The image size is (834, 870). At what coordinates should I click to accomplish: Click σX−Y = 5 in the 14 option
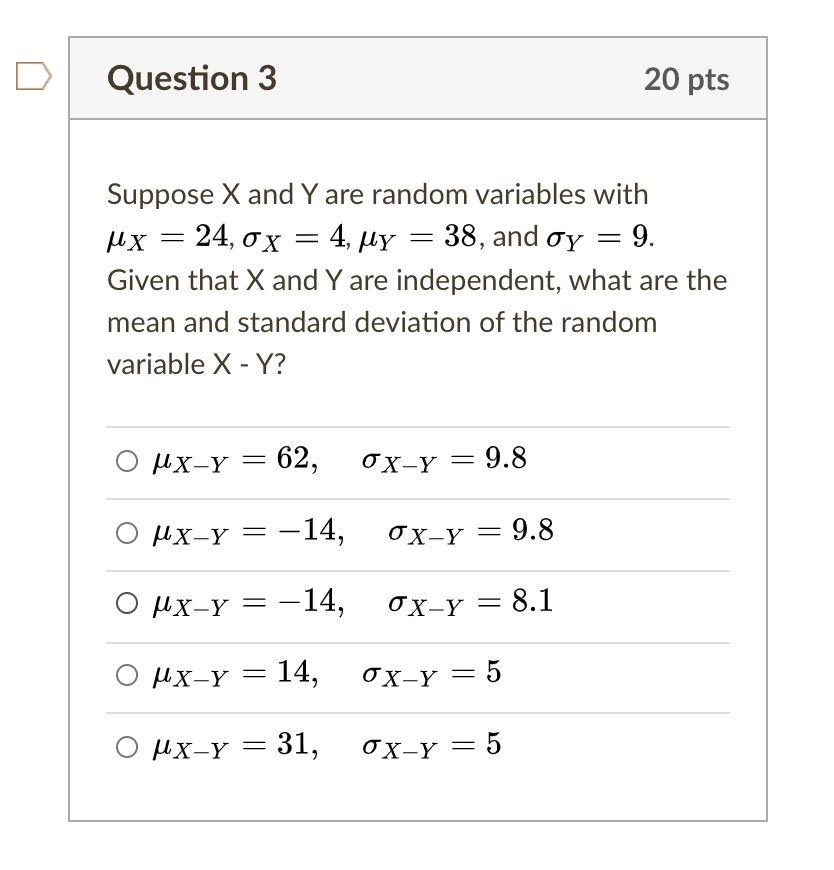coord(432,675)
